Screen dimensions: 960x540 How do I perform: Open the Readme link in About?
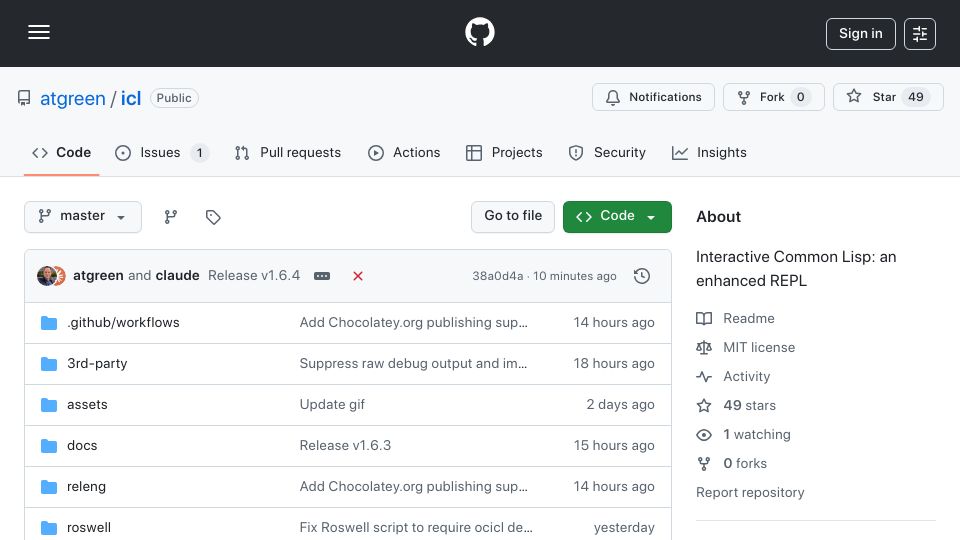click(x=735, y=318)
